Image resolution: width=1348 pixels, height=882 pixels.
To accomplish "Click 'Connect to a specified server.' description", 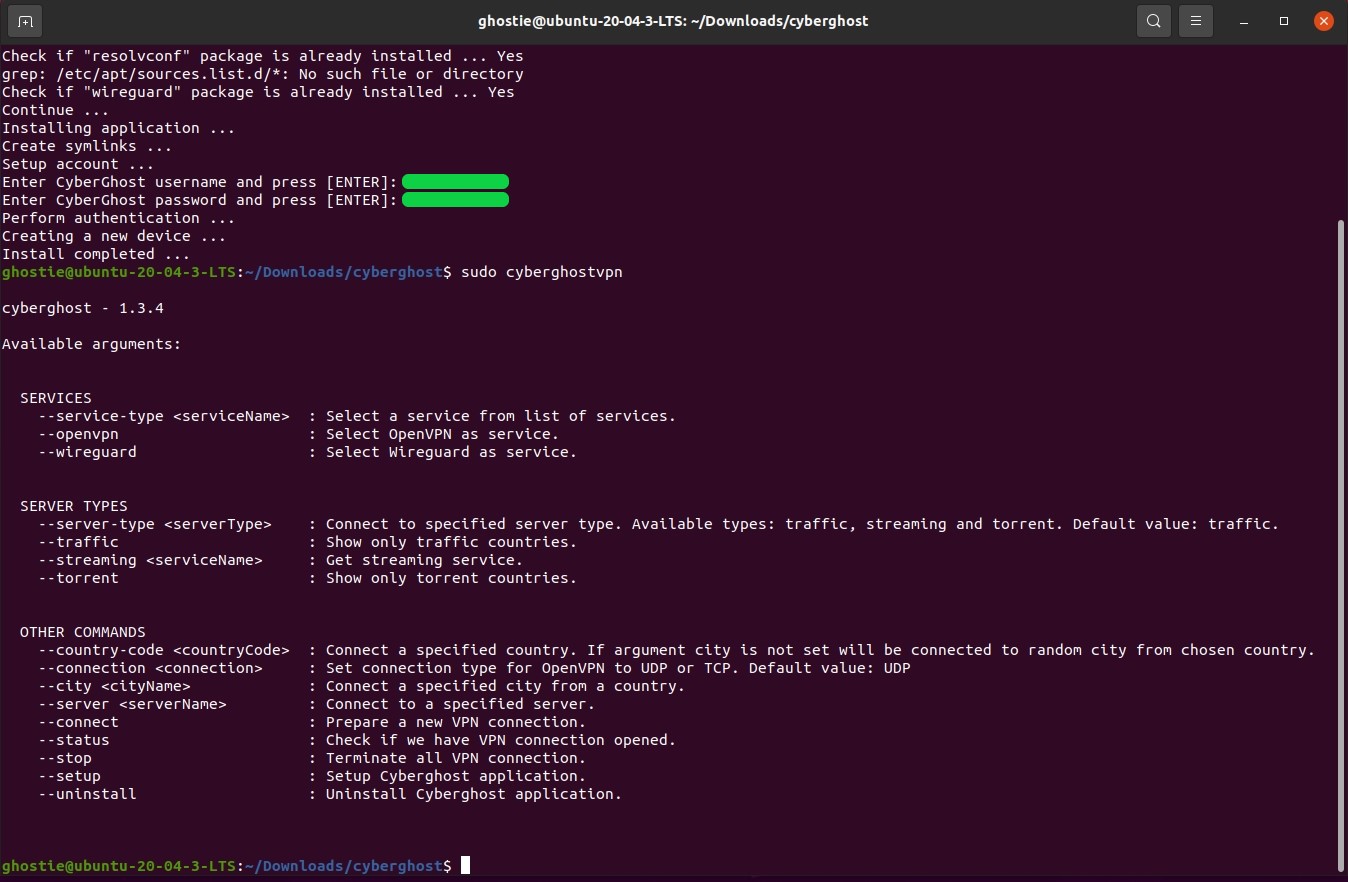I will point(460,704).
